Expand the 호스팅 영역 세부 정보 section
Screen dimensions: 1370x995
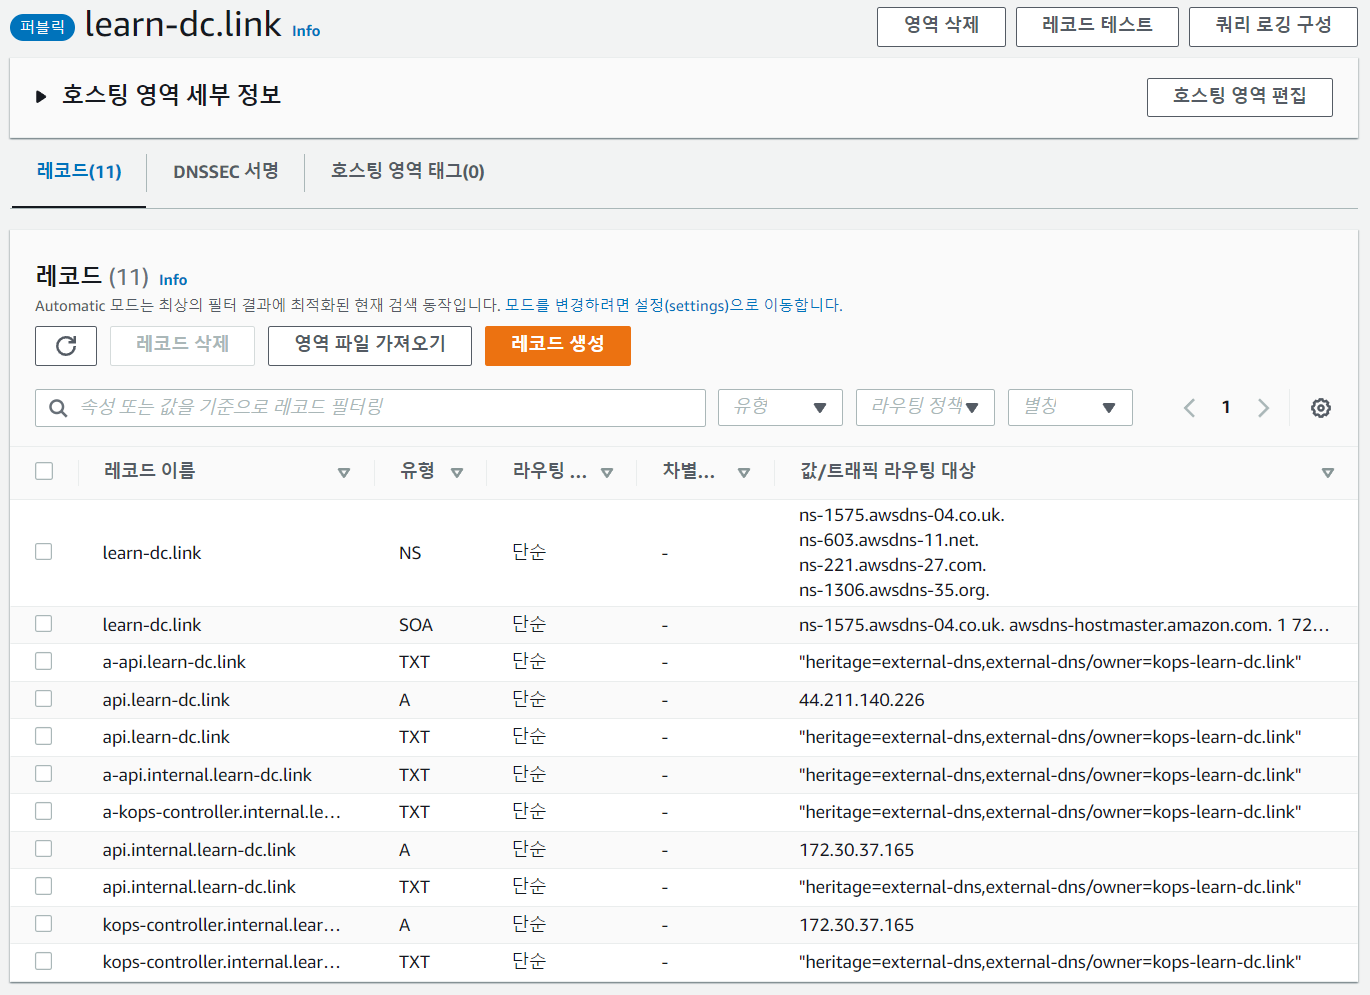41,97
